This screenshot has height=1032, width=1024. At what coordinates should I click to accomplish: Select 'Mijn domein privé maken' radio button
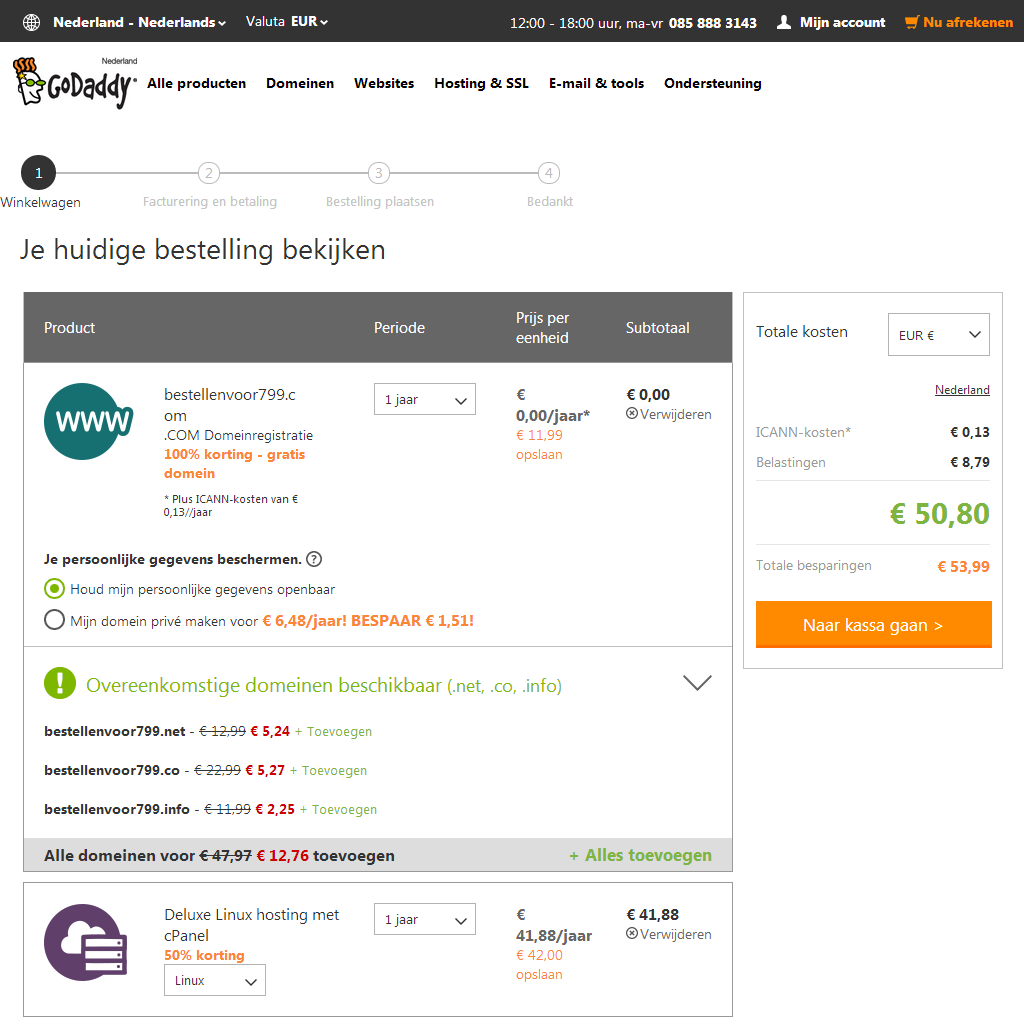55,620
